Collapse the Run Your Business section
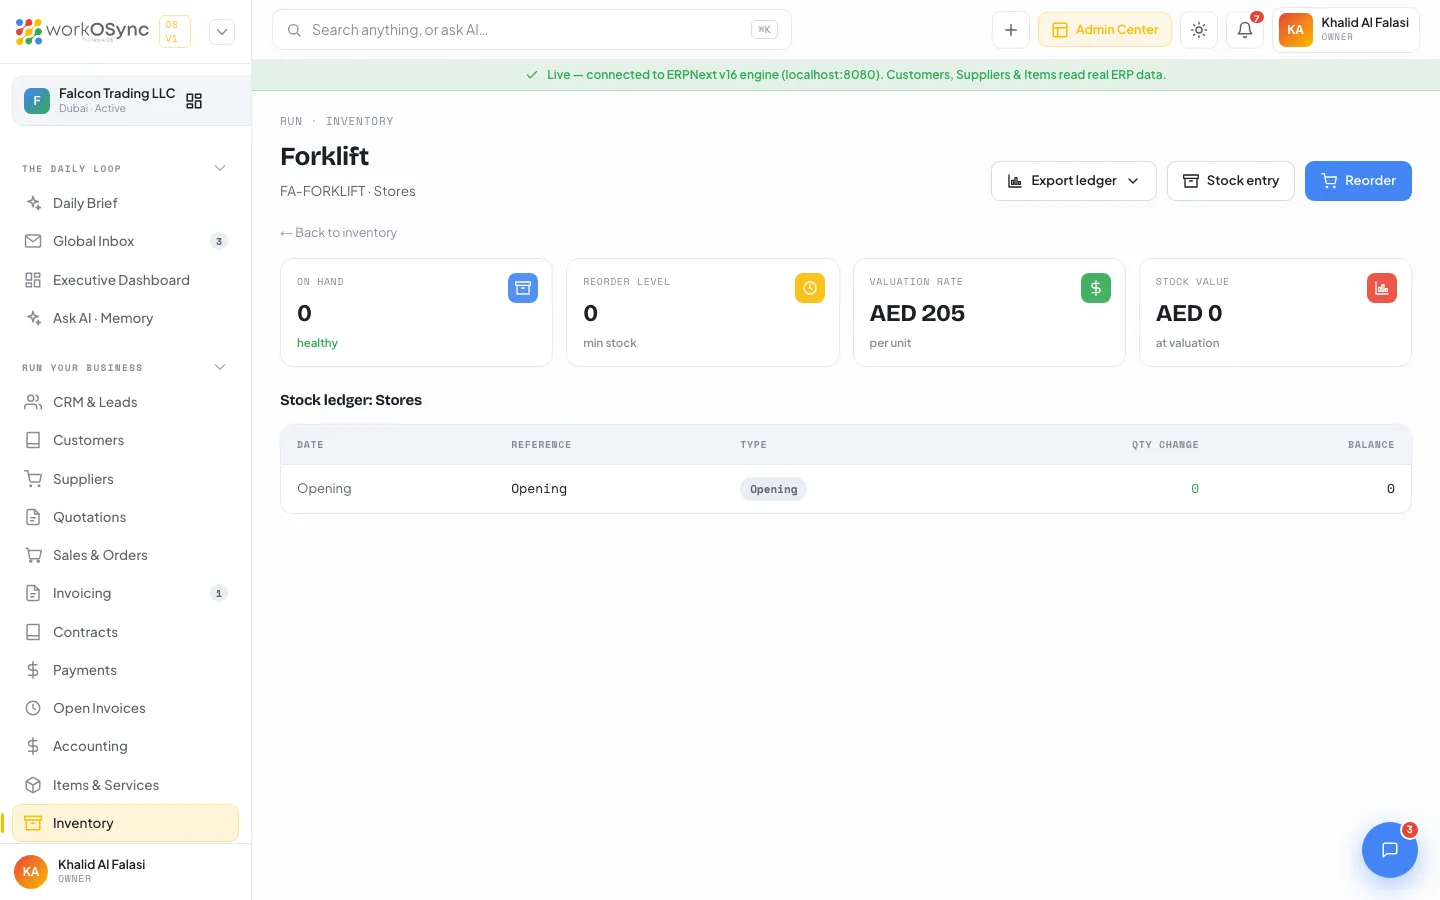1440x900 pixels. [220, 367]
